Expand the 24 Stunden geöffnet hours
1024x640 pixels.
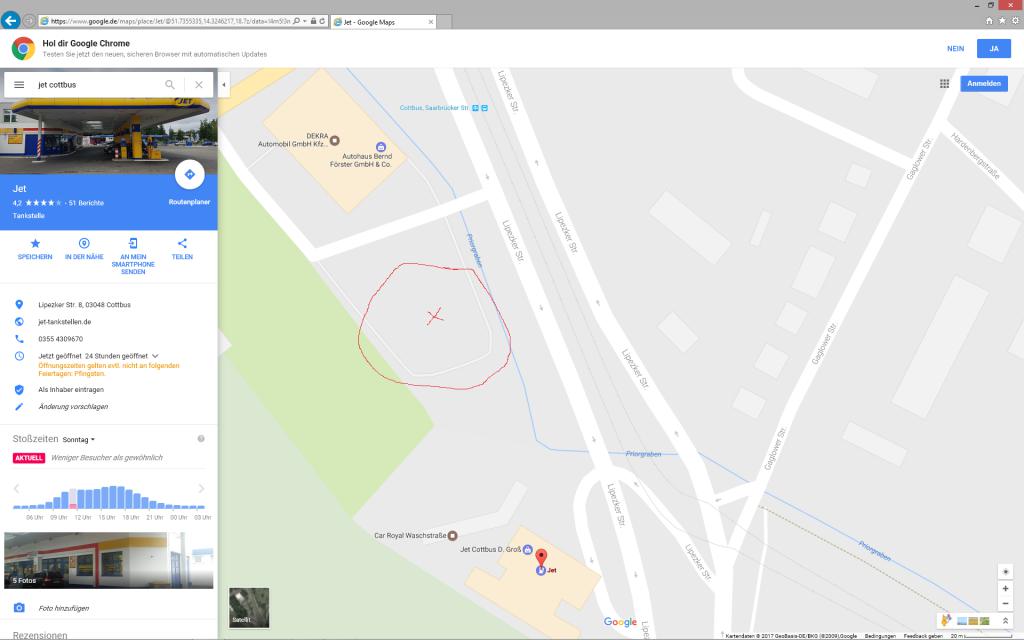pos(155,356)
